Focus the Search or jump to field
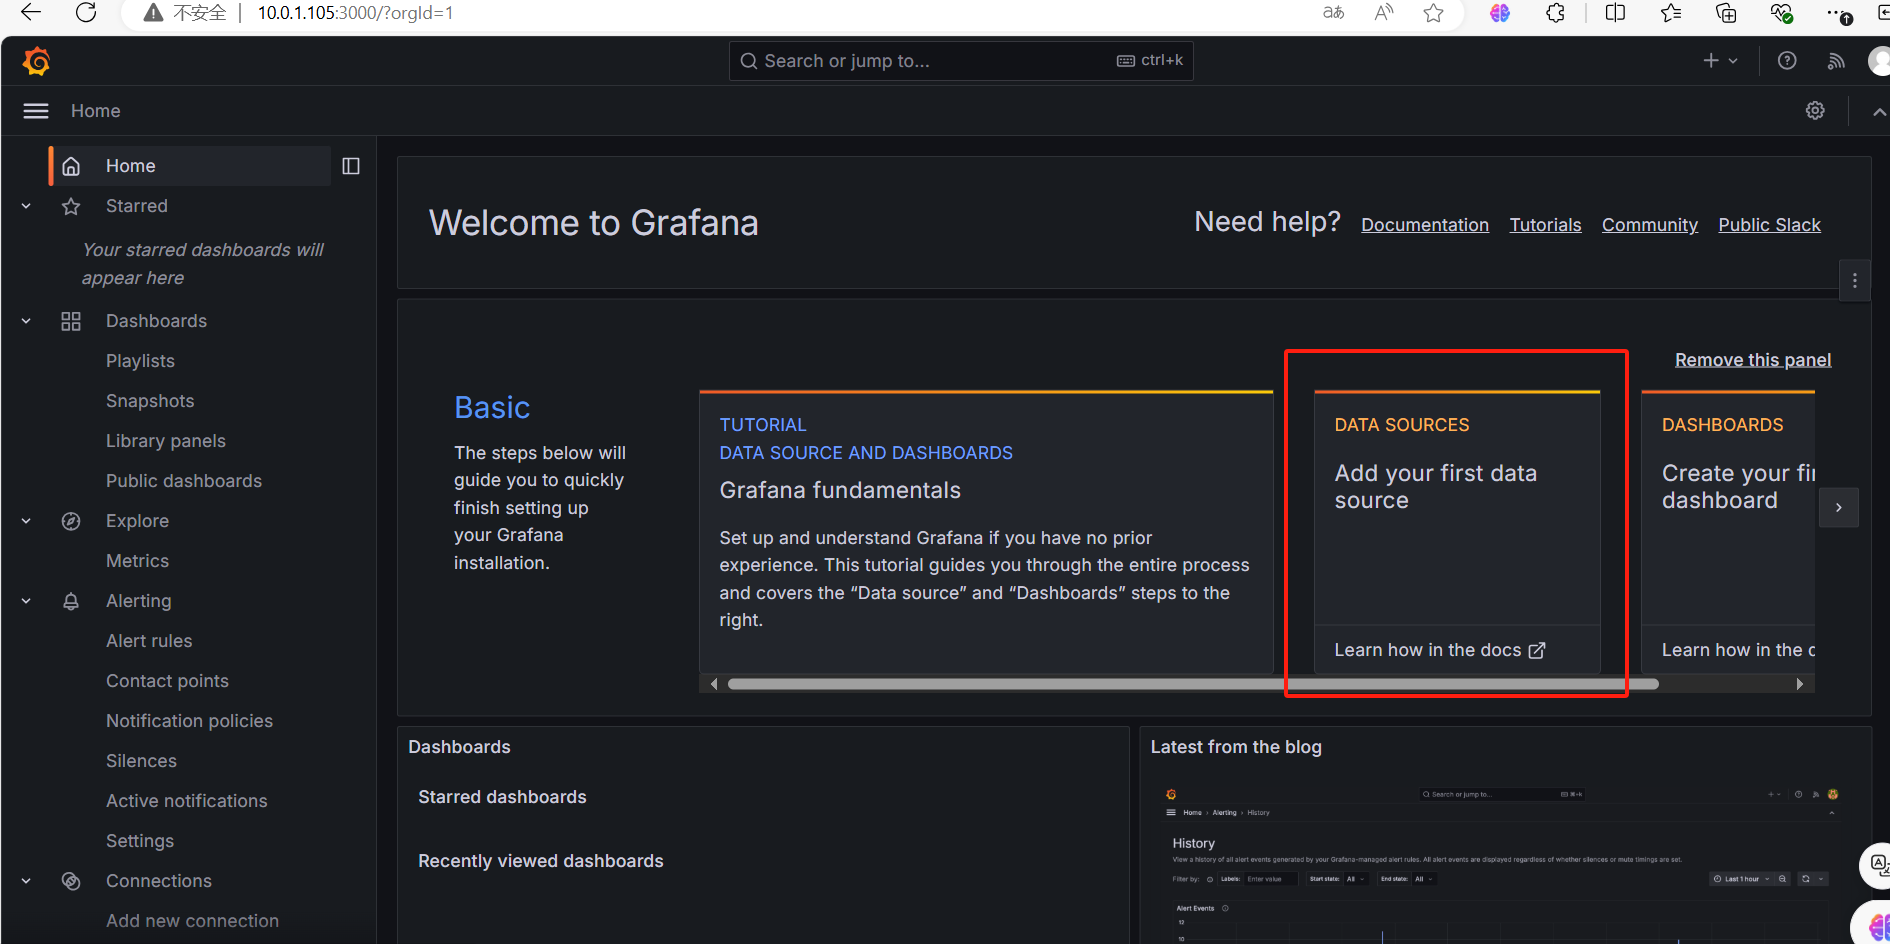1890x944 pixels. (961, 61)
